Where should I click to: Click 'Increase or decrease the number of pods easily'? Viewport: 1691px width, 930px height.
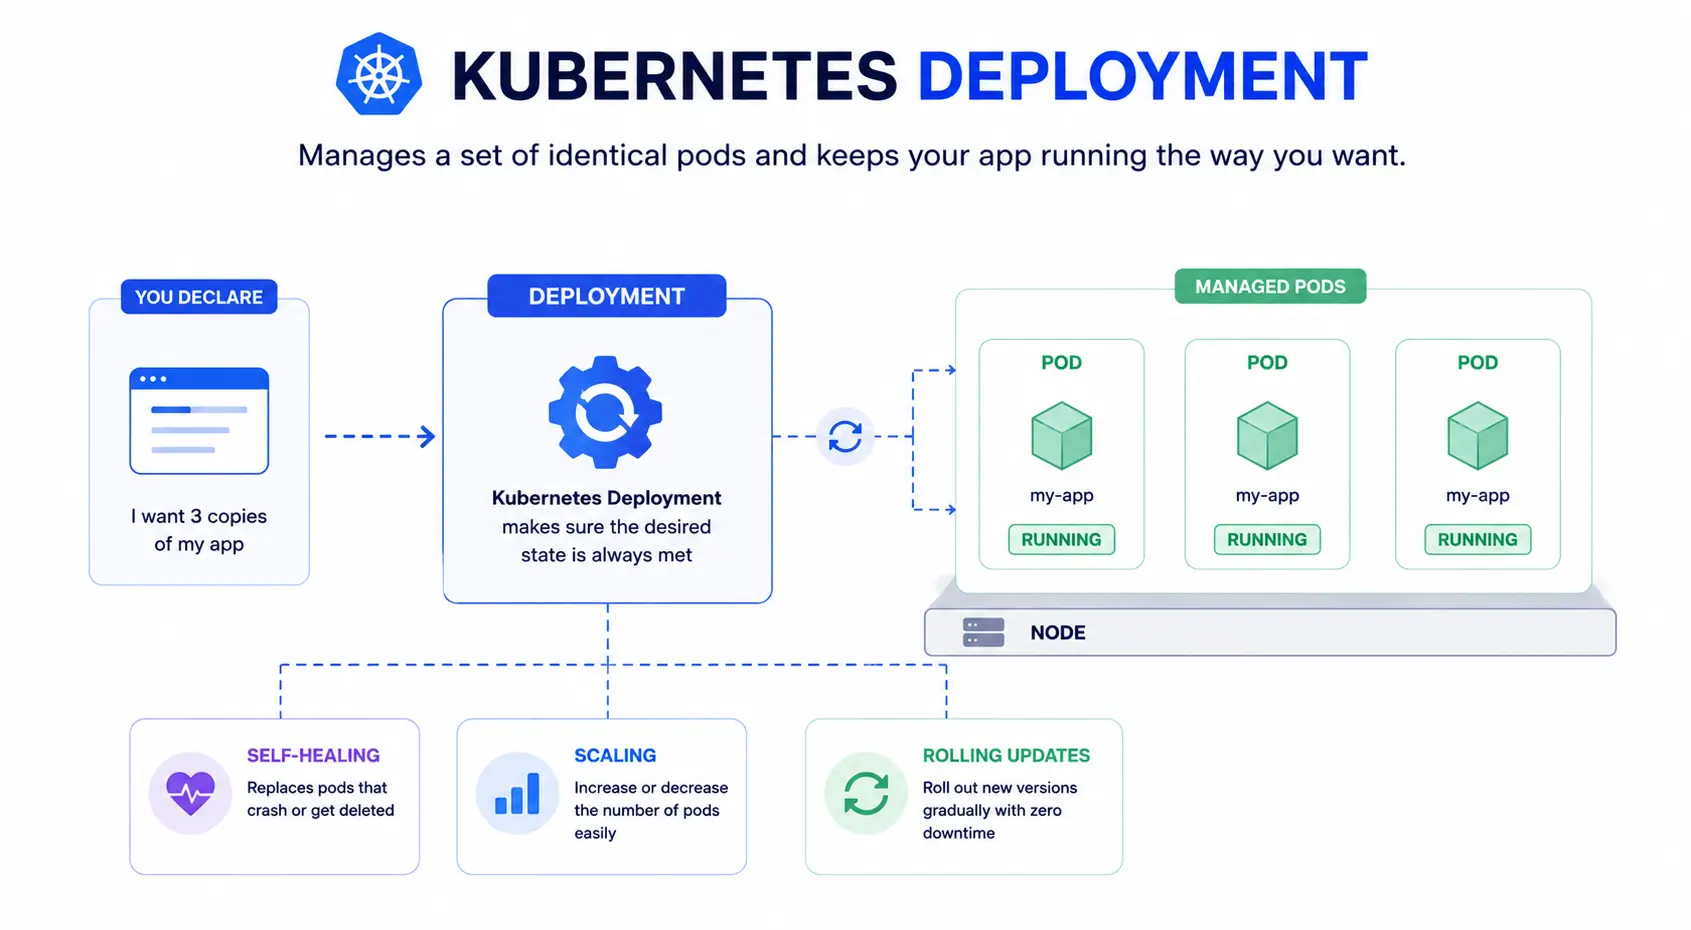[x=651, y=810]
